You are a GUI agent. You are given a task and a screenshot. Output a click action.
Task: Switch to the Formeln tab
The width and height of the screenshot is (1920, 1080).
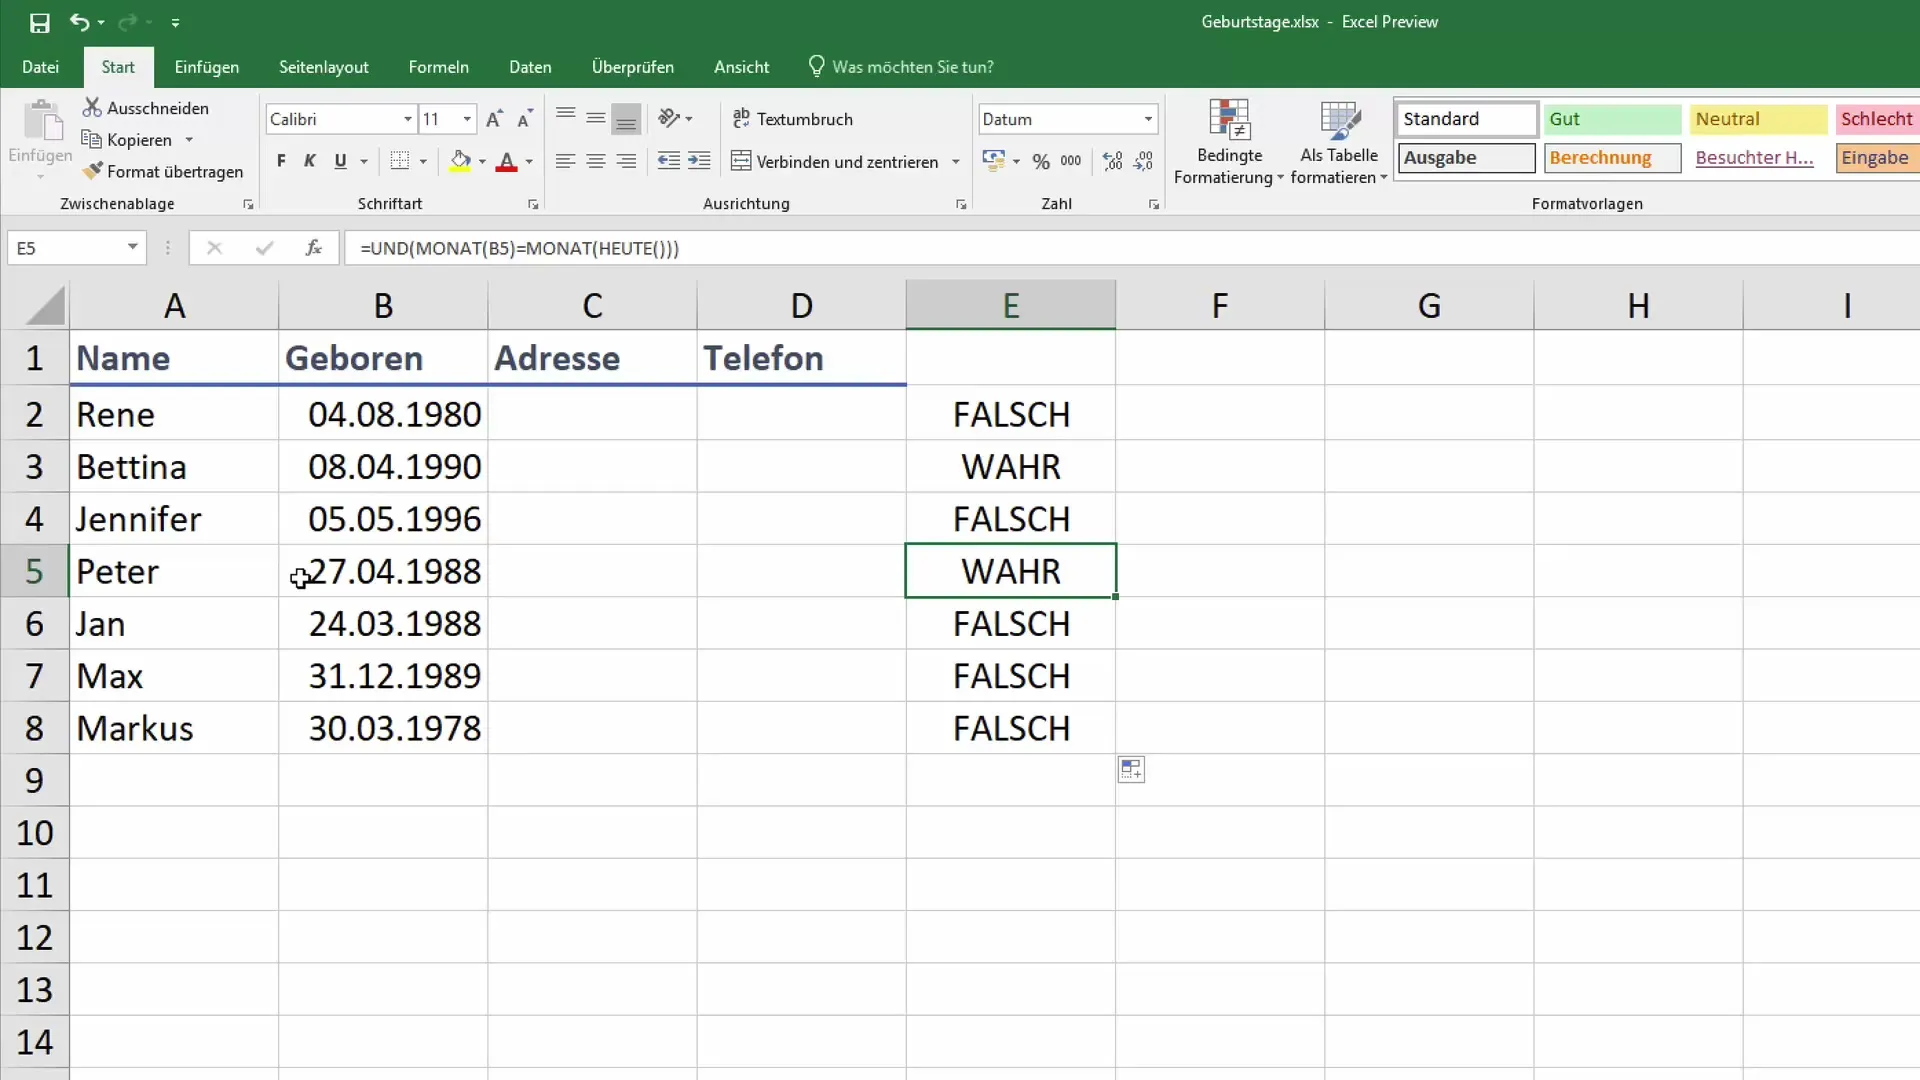click(x=438, y=67)
